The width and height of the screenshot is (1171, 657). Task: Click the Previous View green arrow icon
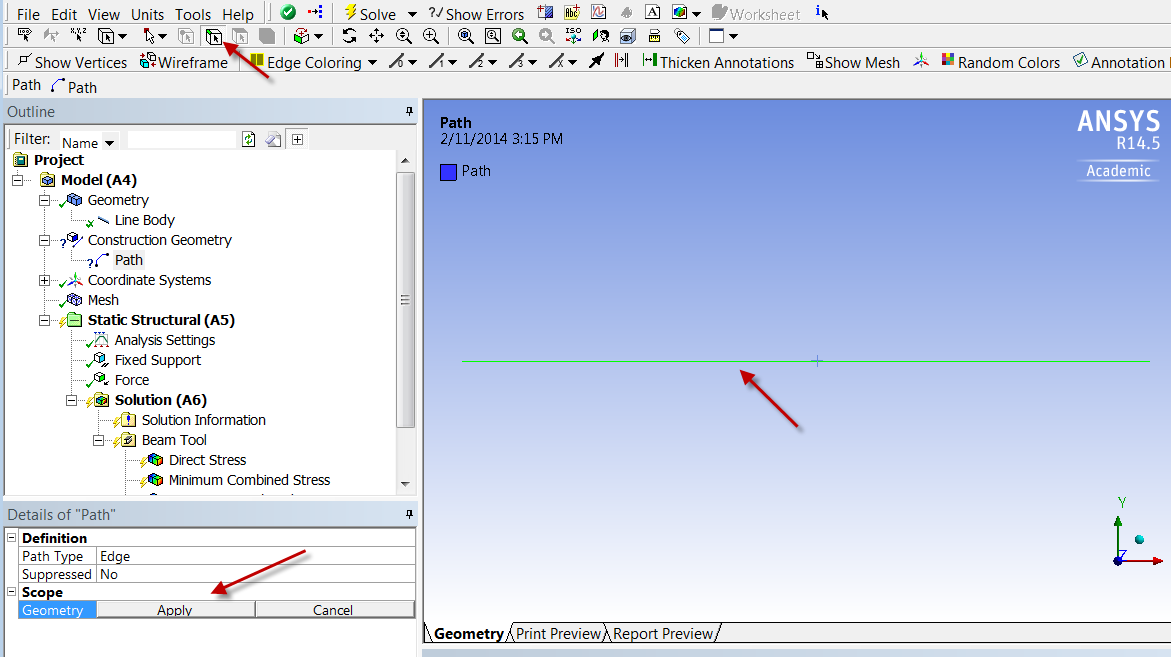(x=520, y=36)
